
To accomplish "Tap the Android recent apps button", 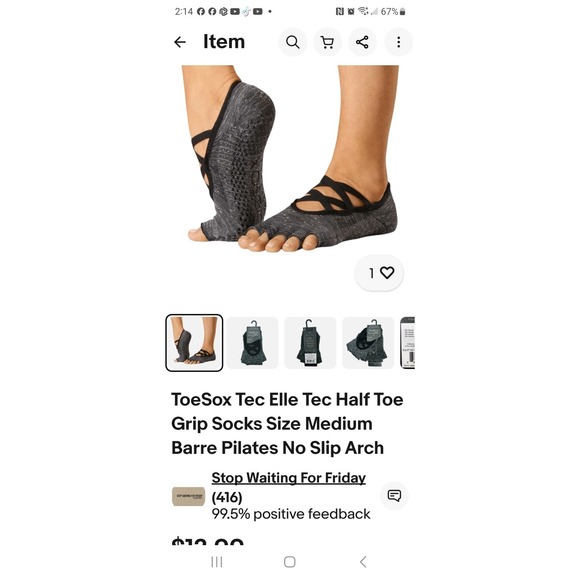I will point(217,562).
